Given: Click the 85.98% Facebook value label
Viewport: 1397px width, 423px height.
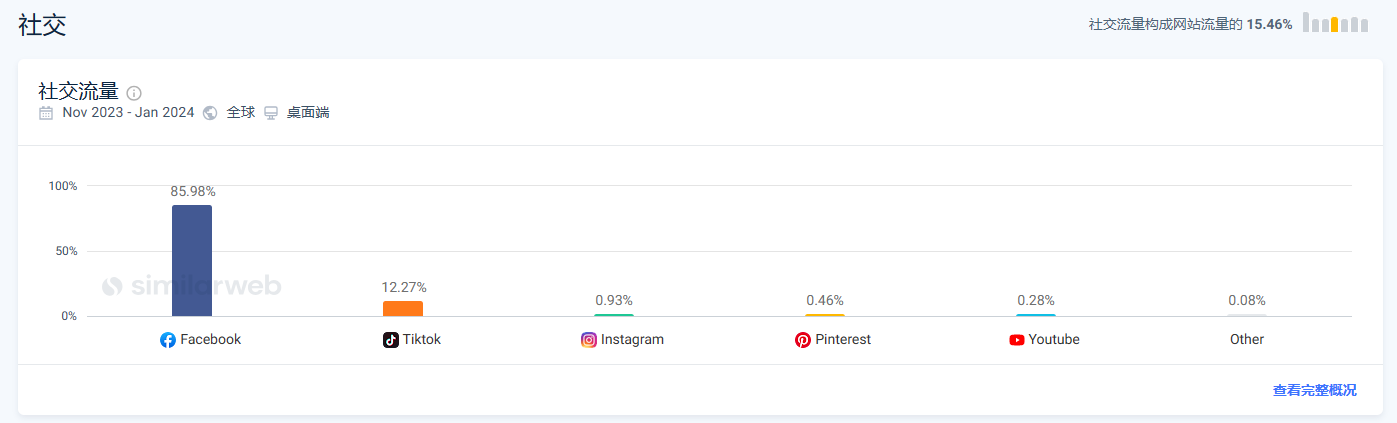Looking at the screenshot, I should (x=193, y=191).
